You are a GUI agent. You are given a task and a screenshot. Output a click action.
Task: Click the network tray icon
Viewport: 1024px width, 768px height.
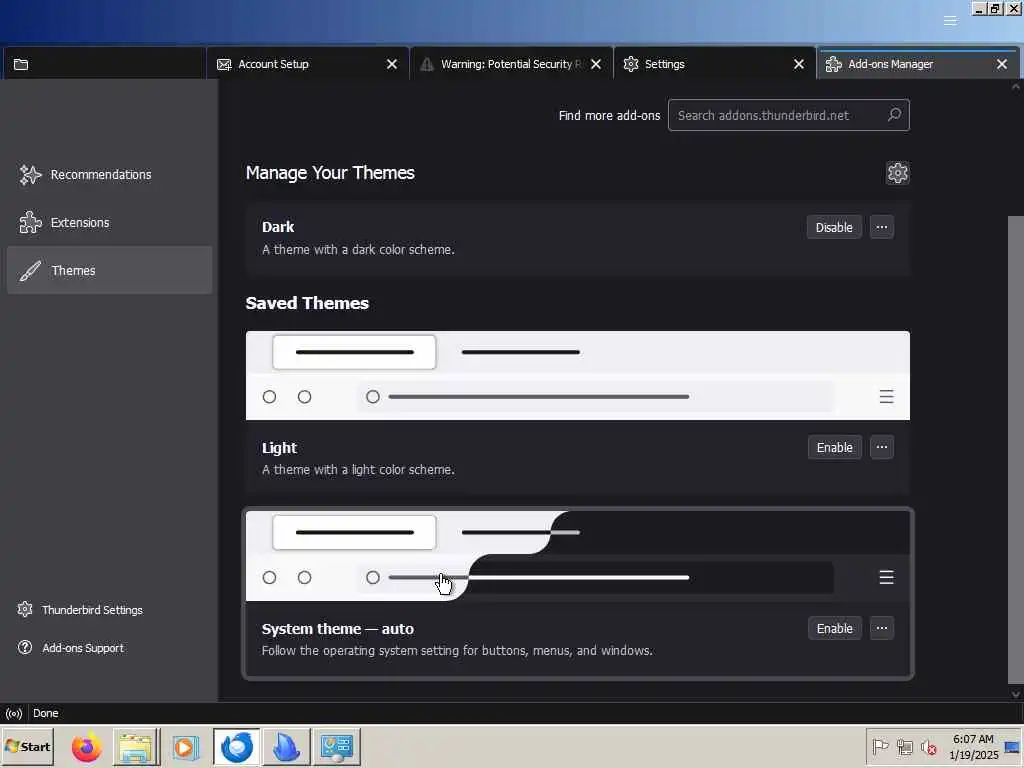(x=904, y=746)
